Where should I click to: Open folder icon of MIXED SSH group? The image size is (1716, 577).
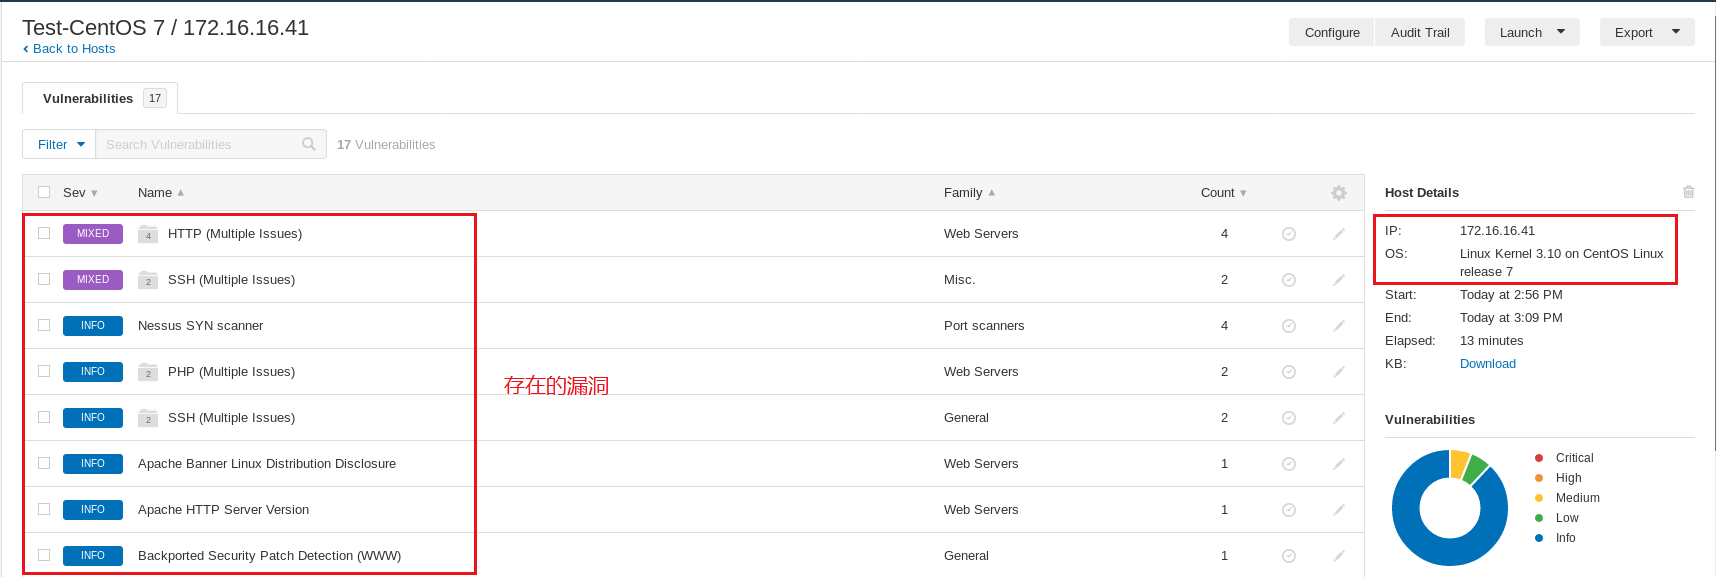pos(148,280)
